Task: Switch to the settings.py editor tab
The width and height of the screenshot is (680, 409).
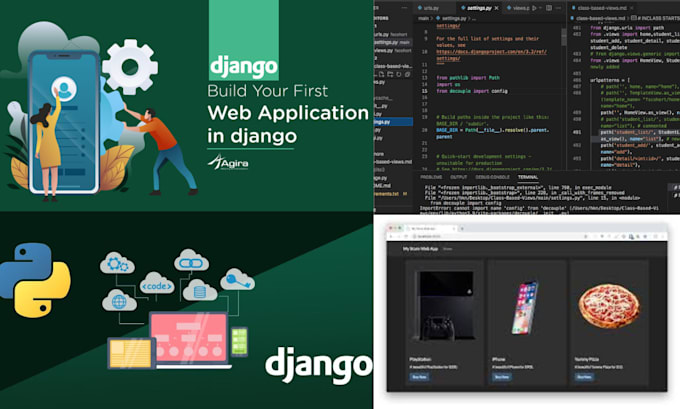Action: (x=479, y=8)
